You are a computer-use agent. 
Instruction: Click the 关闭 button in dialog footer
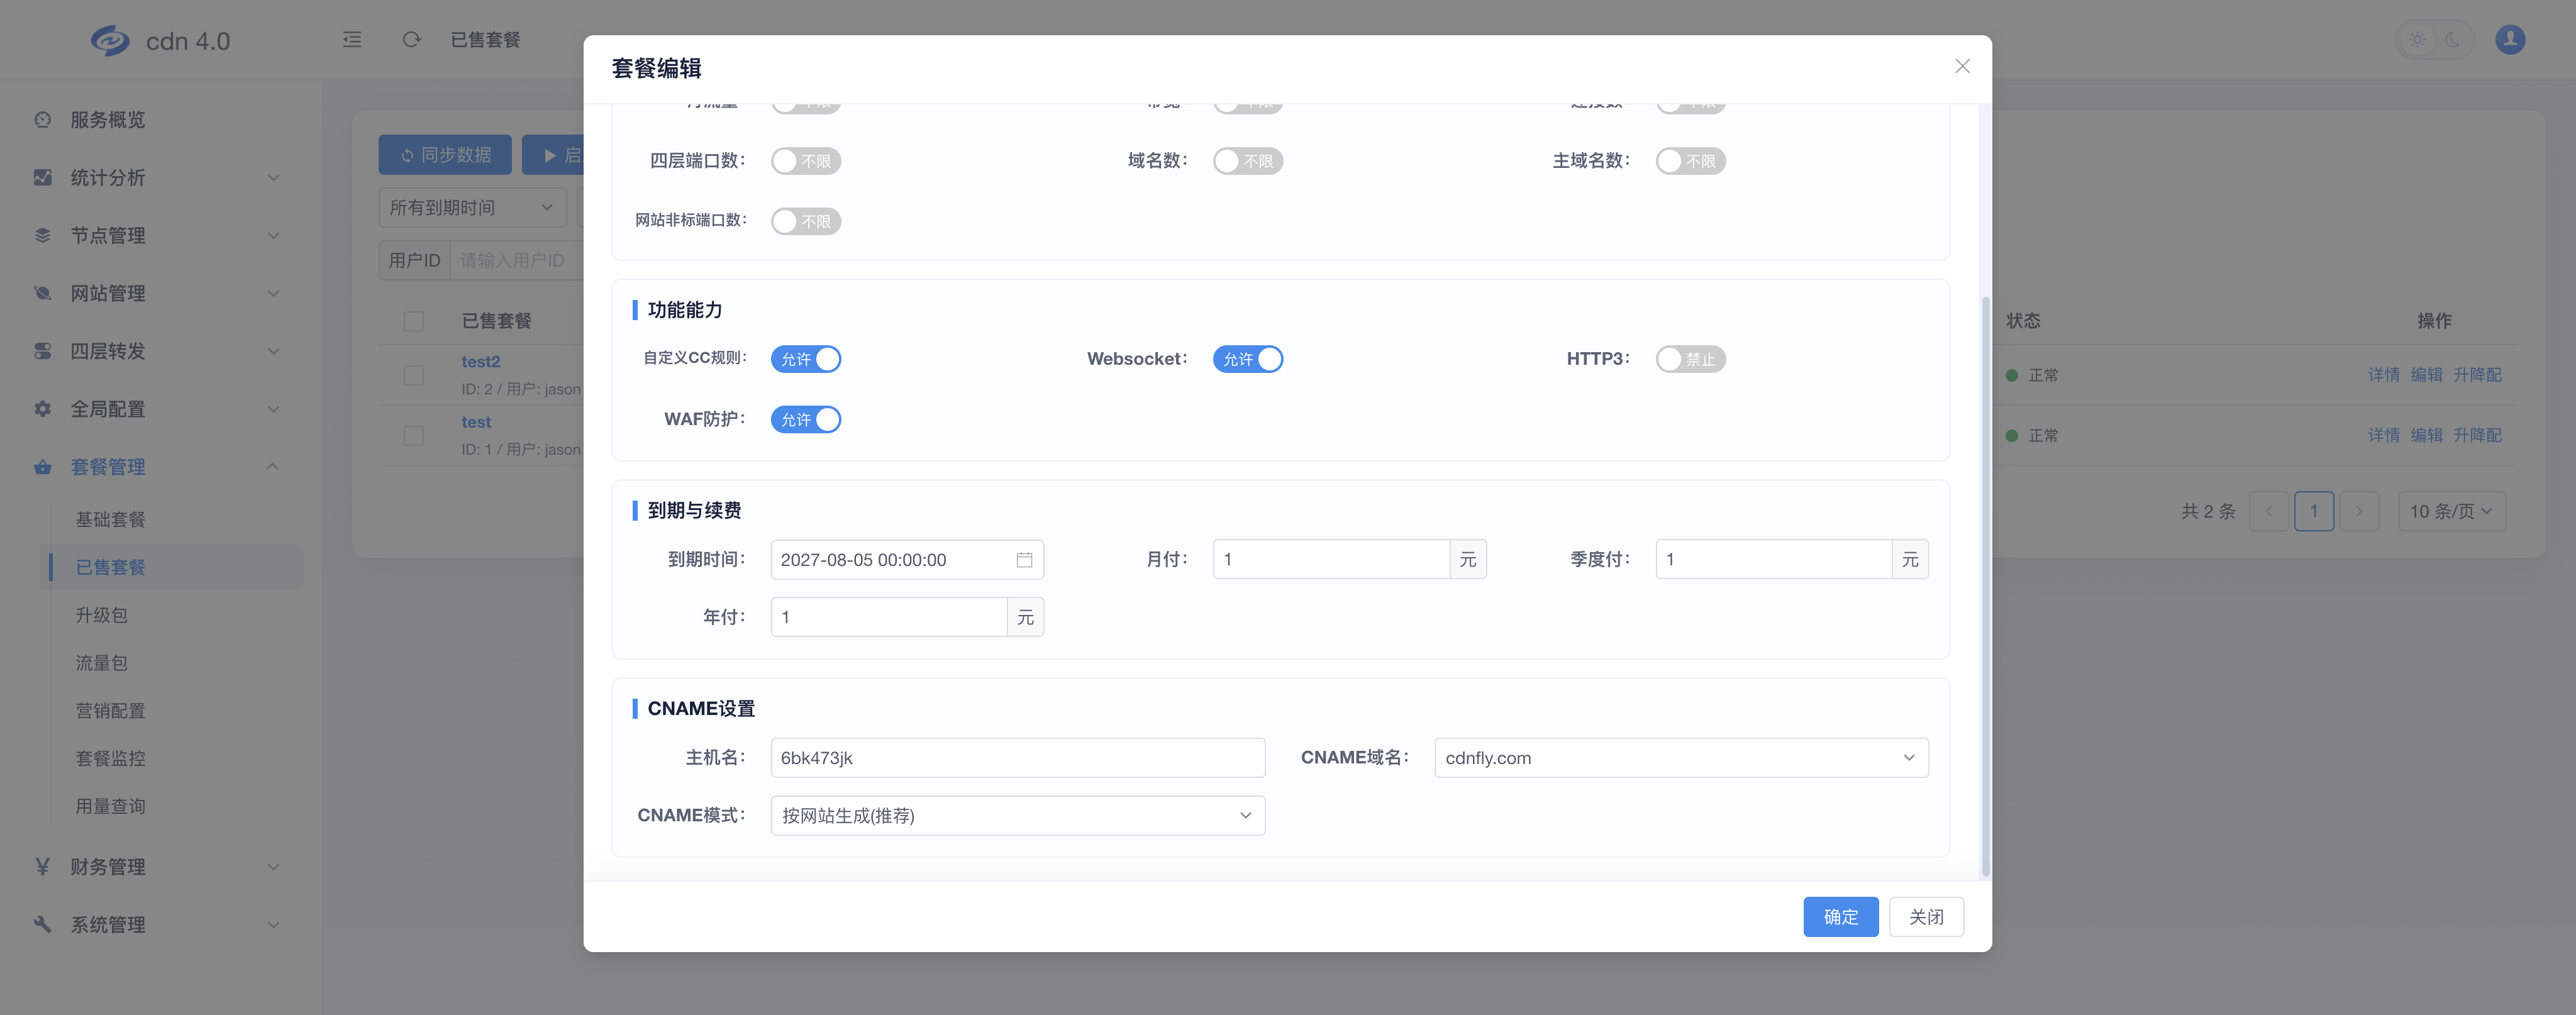(x=1926, y=917)
